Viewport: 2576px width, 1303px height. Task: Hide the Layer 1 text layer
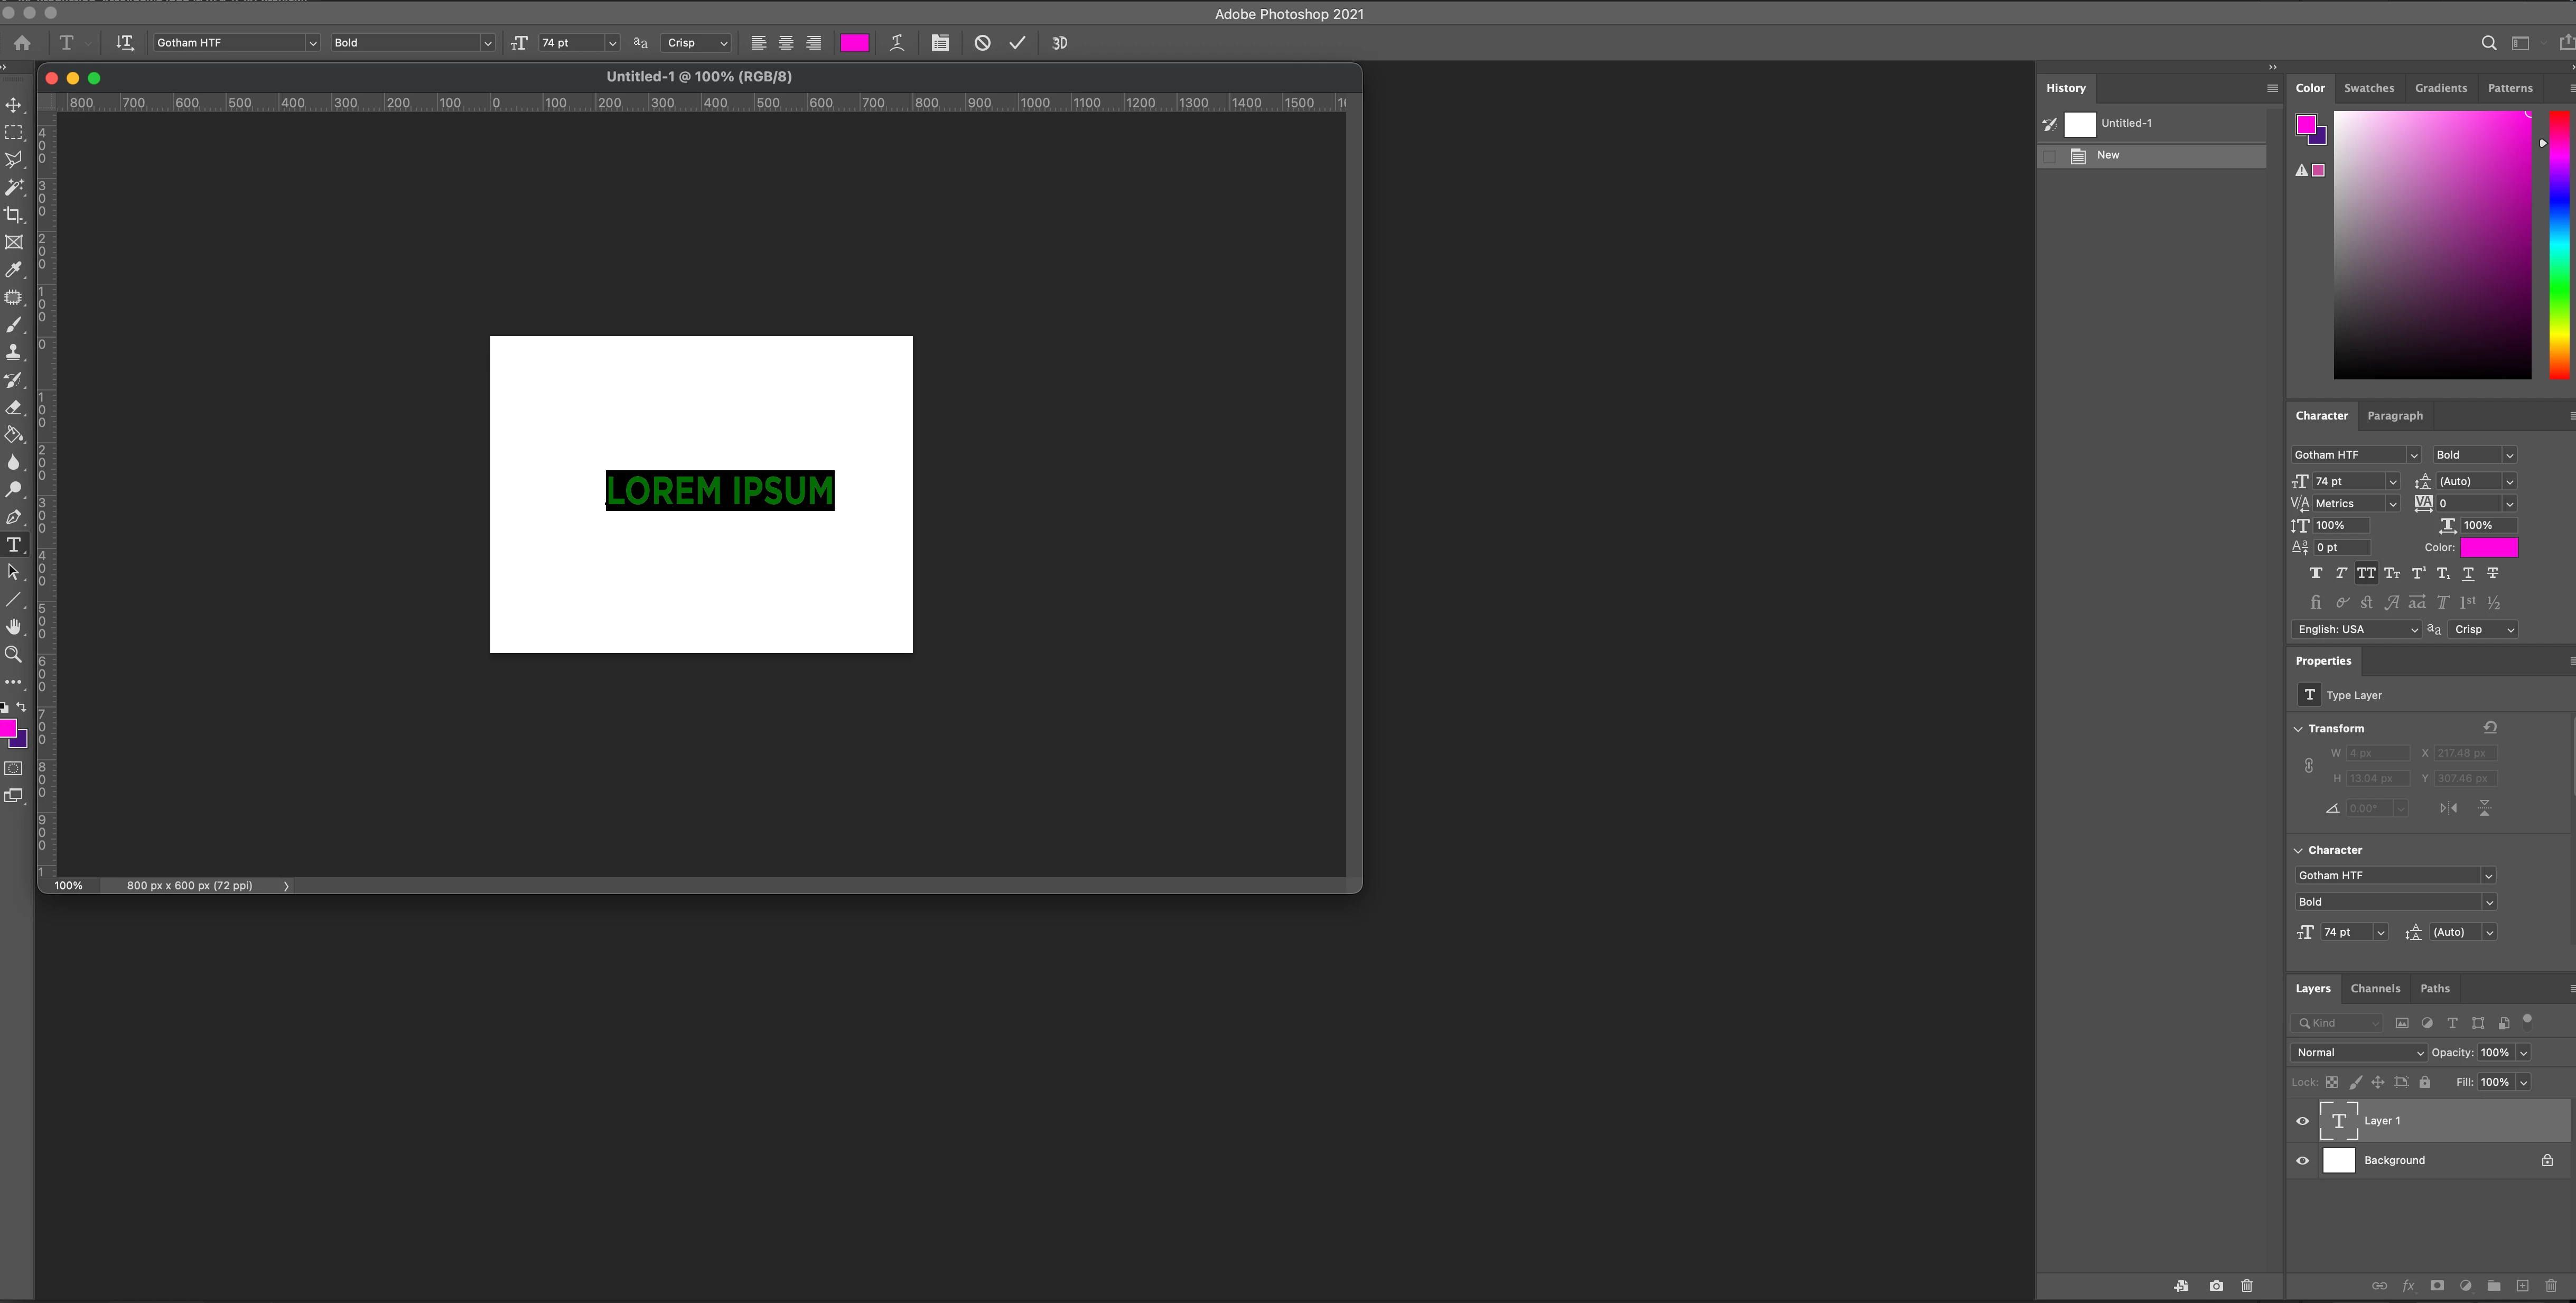[2303, 1121]
